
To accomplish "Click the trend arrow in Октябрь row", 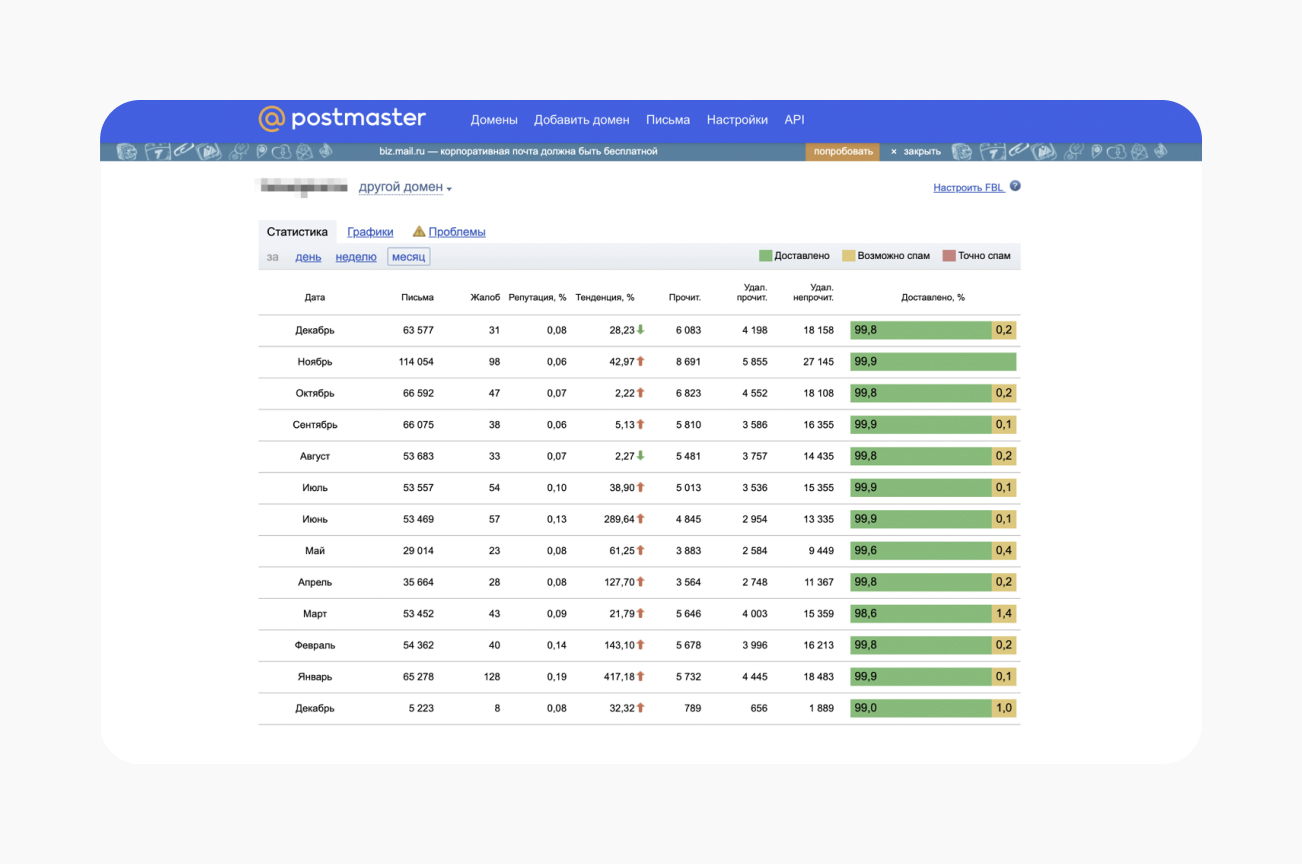I will coord(641,393).
